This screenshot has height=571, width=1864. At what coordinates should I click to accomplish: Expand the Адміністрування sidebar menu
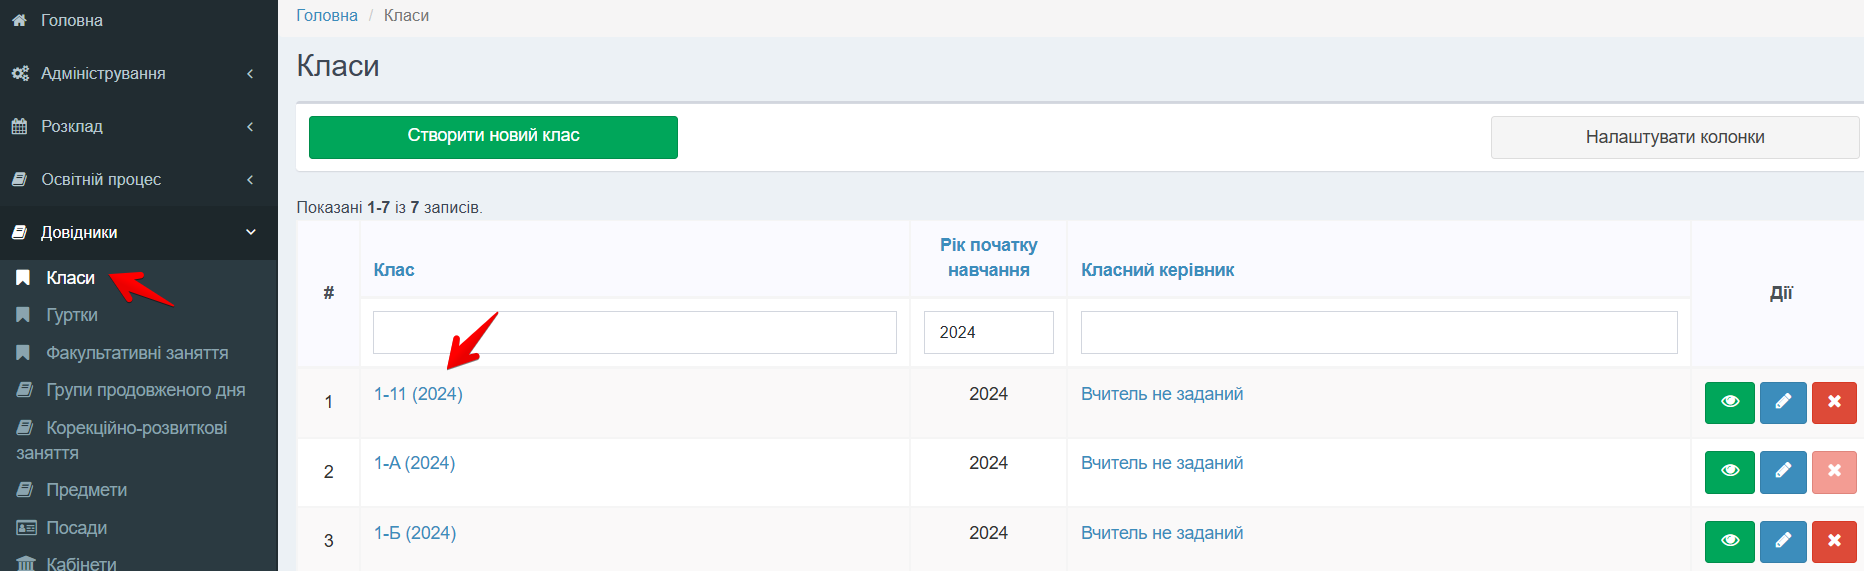(138, 73)
